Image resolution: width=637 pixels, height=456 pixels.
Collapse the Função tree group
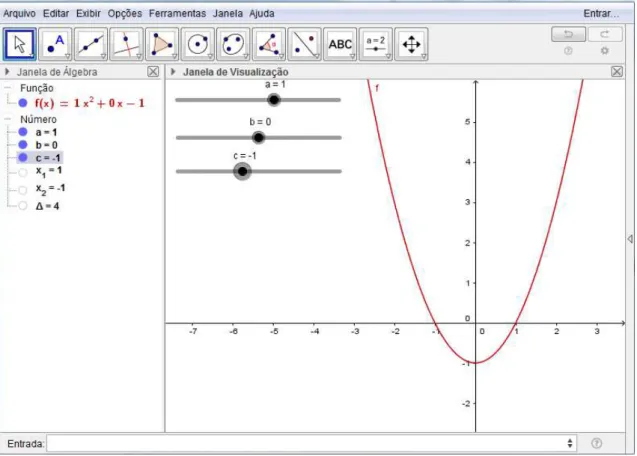8,88
